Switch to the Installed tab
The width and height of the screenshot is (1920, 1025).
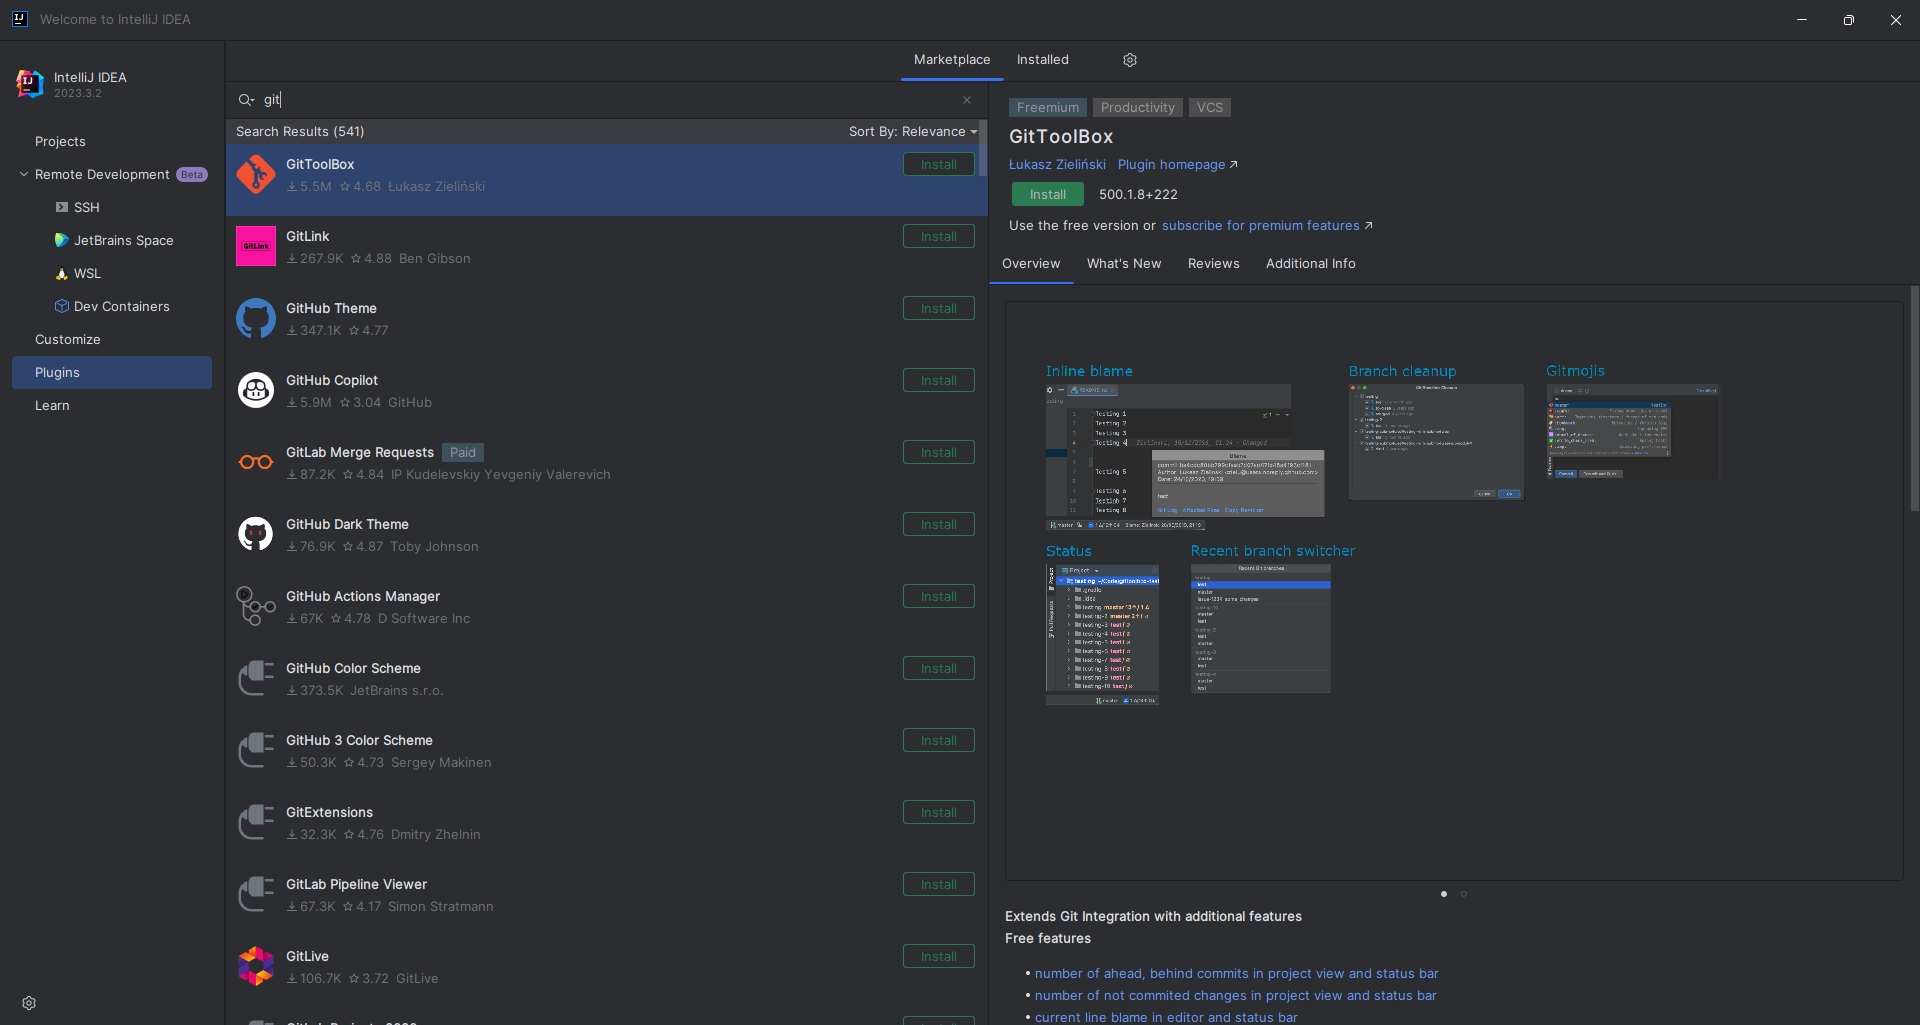(1043, 60)
